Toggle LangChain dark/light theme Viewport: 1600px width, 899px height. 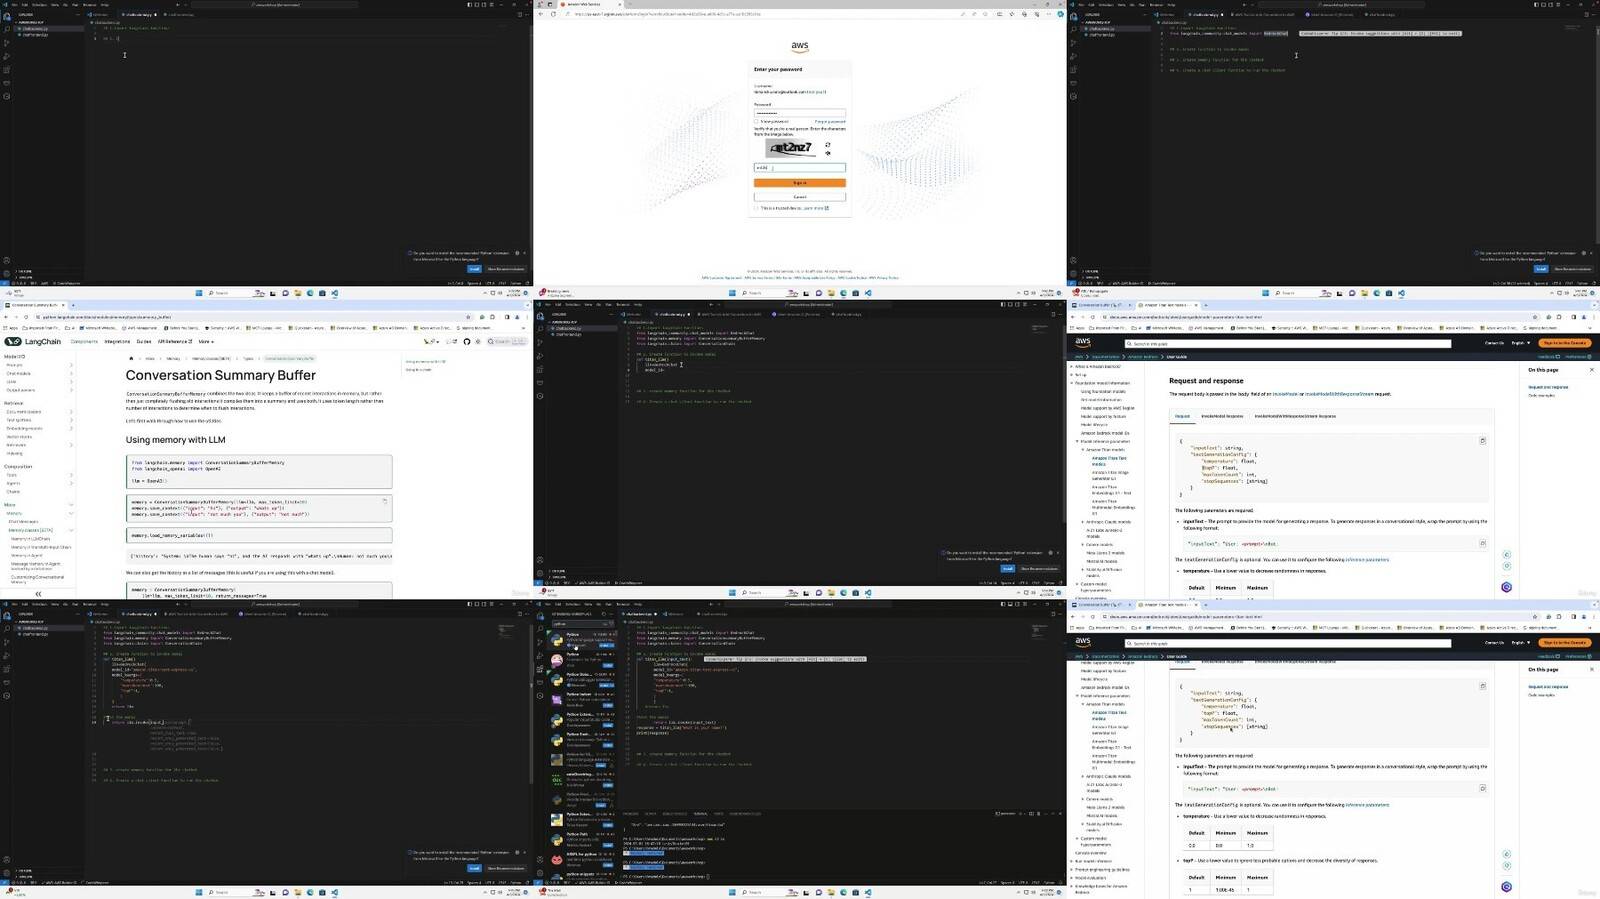tap(478, 341)
